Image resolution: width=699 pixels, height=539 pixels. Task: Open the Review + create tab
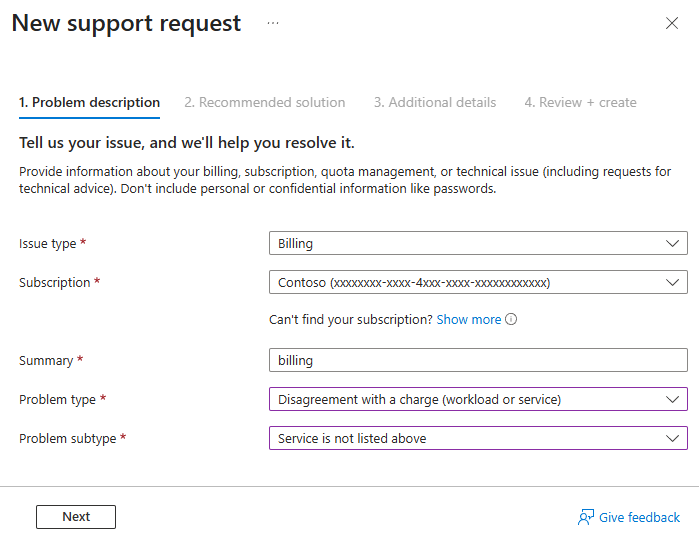click(x=580, y=102)
